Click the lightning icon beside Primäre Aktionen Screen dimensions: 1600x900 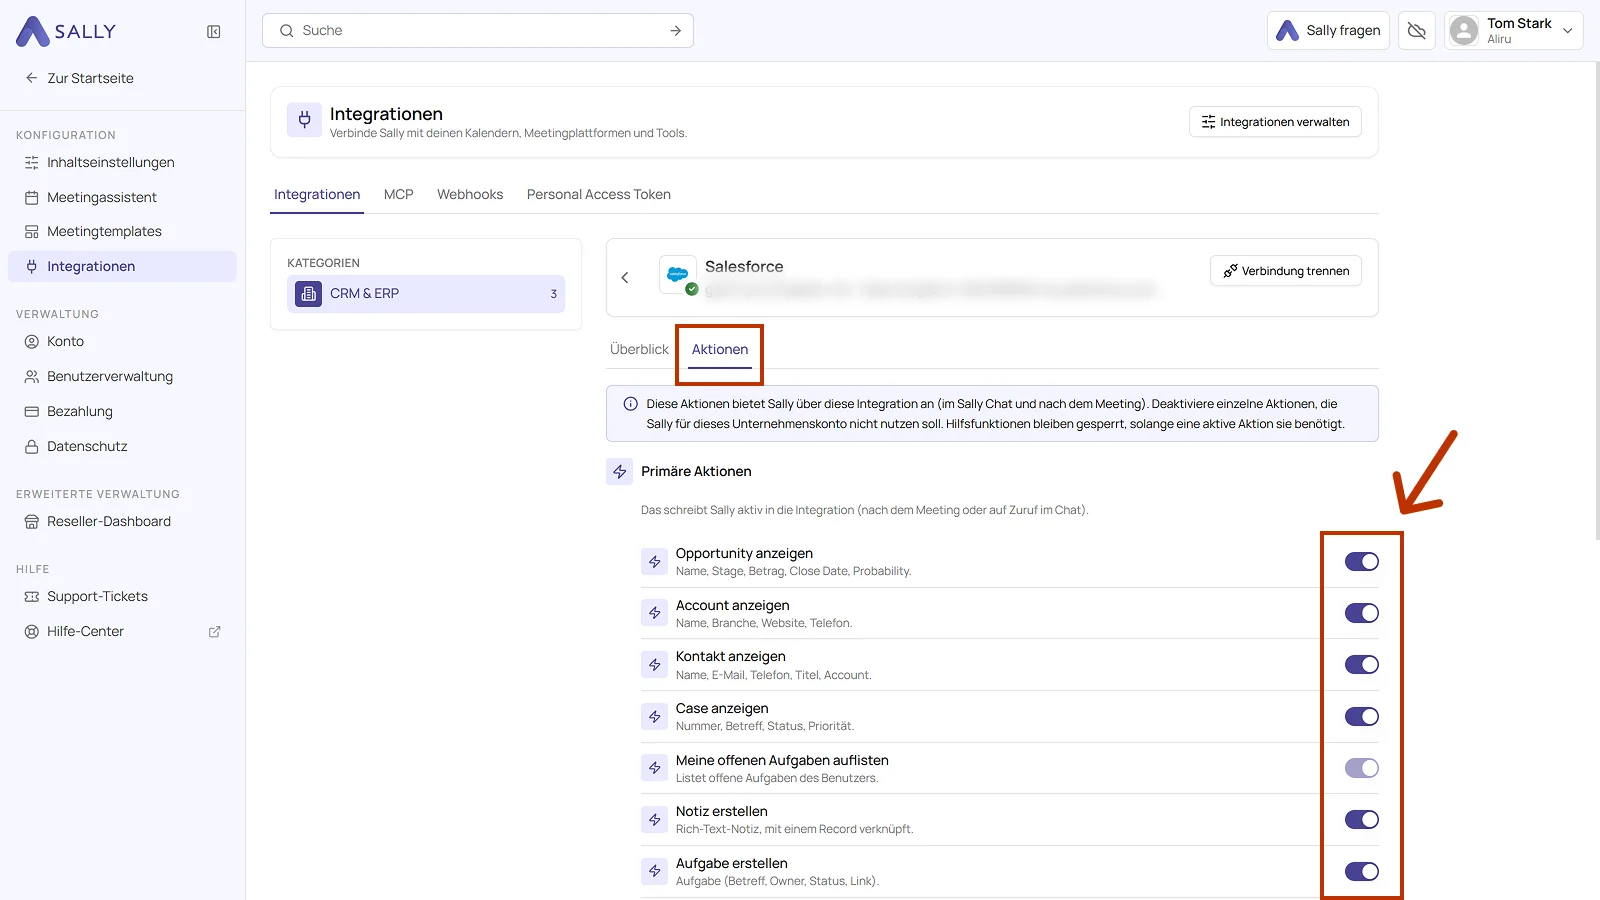[x=620, y=471]
